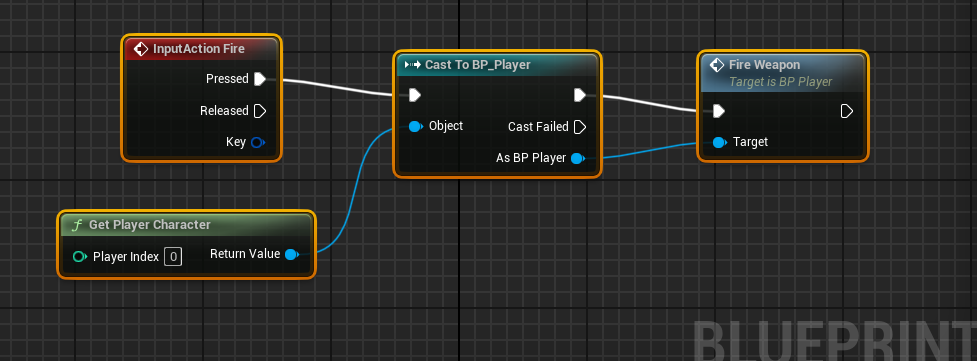Click the Fire Weapon function icon
The width and height of the screenshot is (977, 361).
pos(717,65)
